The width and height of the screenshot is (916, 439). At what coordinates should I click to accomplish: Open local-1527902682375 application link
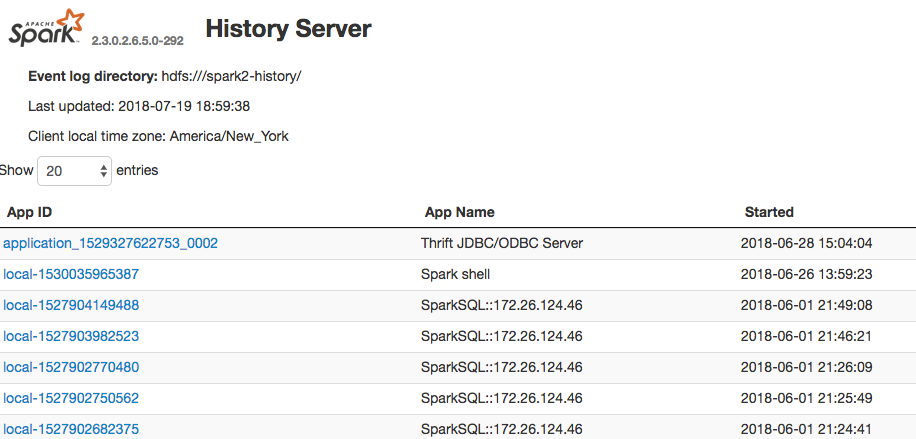(71, 429)
